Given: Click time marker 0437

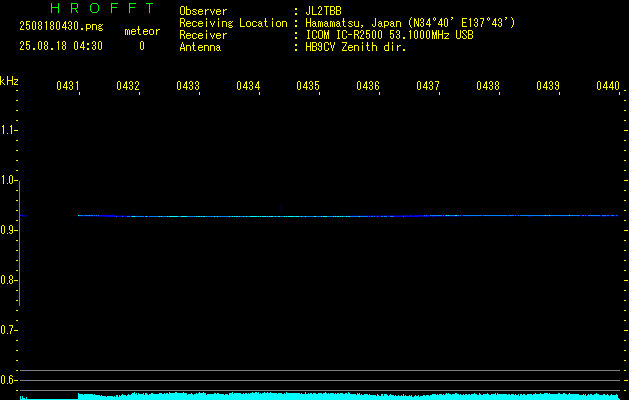Looking at the screenshot, I should 428,85.
